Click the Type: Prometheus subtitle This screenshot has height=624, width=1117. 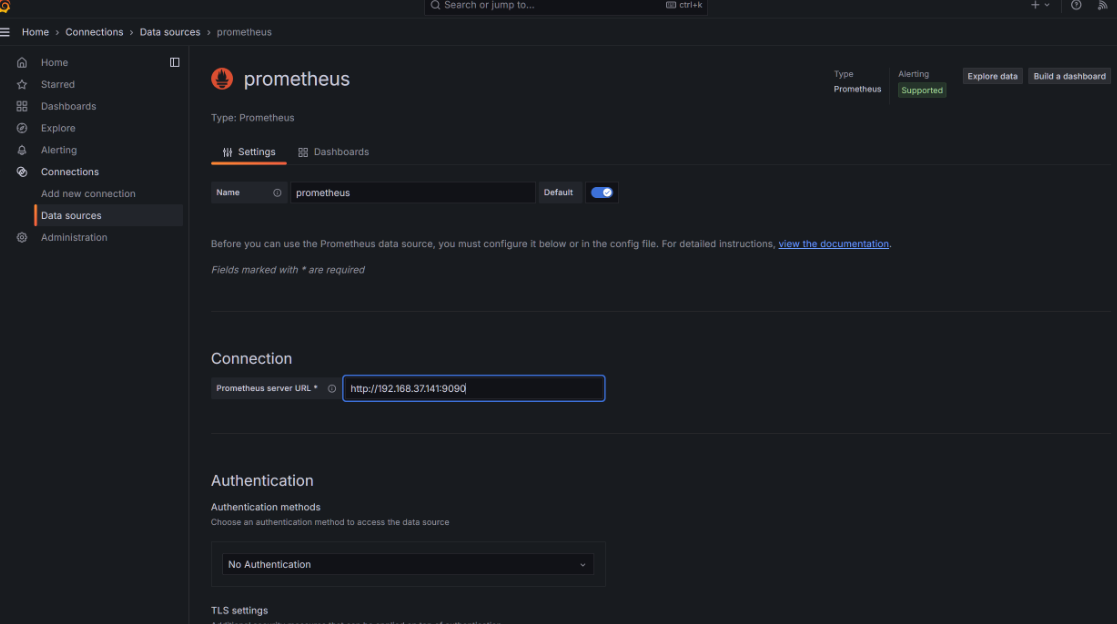pos(252,118)
